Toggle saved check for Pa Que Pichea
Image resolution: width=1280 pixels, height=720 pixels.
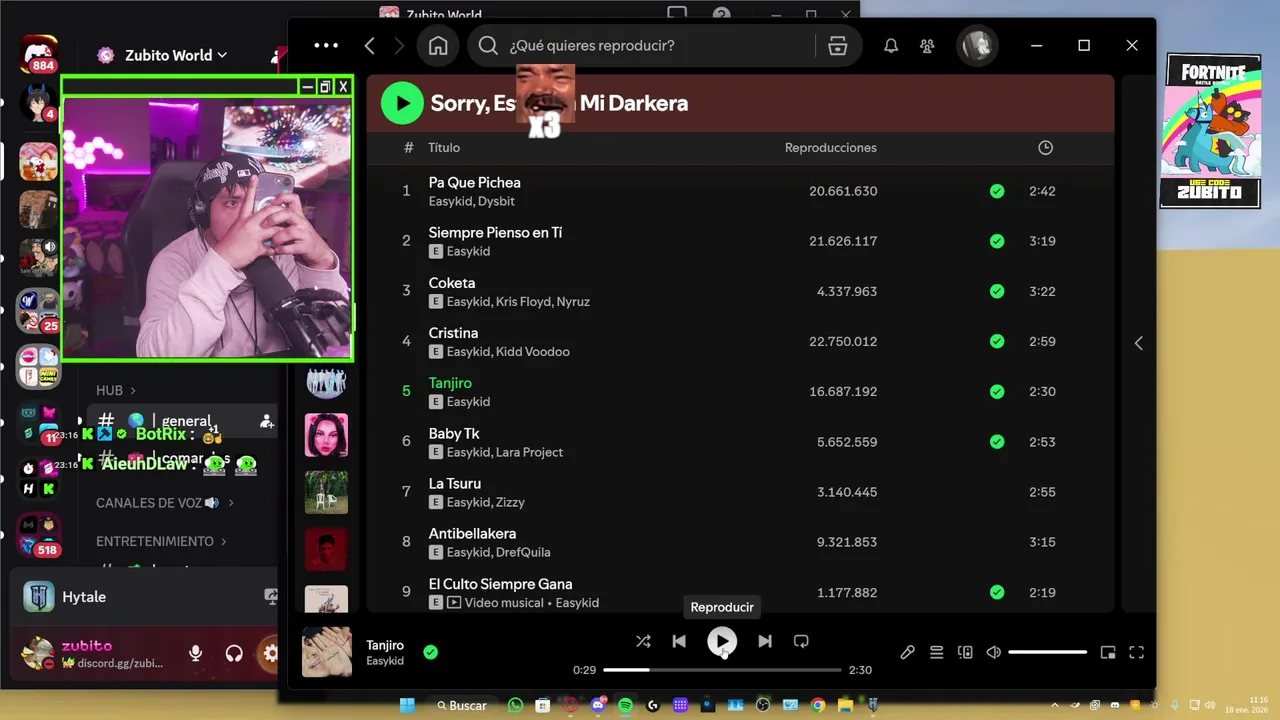(997, 191)
